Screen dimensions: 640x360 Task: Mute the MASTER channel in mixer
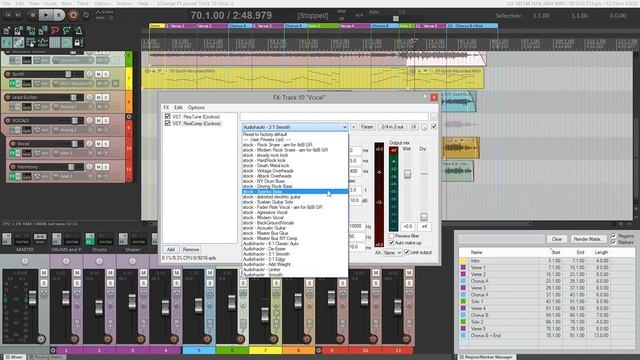coord(44,273)
